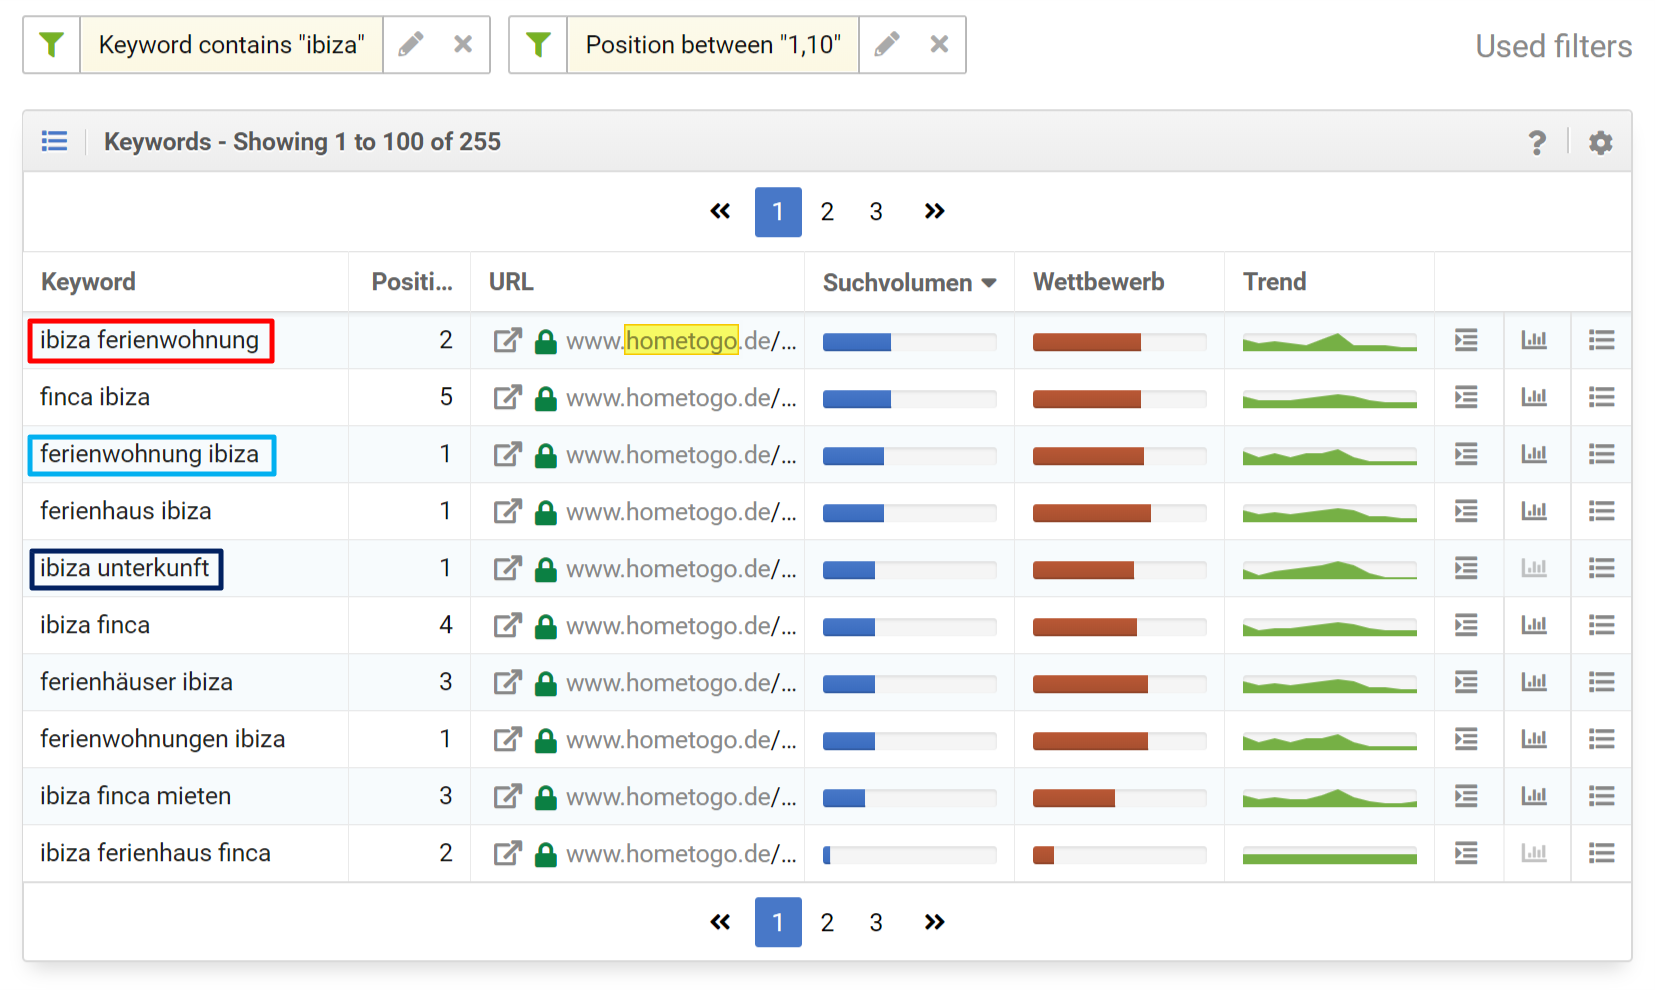Screen dimensions: 1655x990
Task: Click Trend sparkline for ibiza unterkunft
Action: point(1329,569)
